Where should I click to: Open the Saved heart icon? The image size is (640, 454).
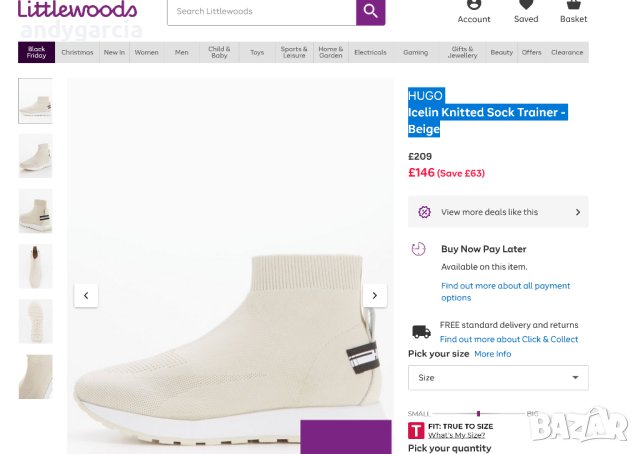tap(526, 6)
